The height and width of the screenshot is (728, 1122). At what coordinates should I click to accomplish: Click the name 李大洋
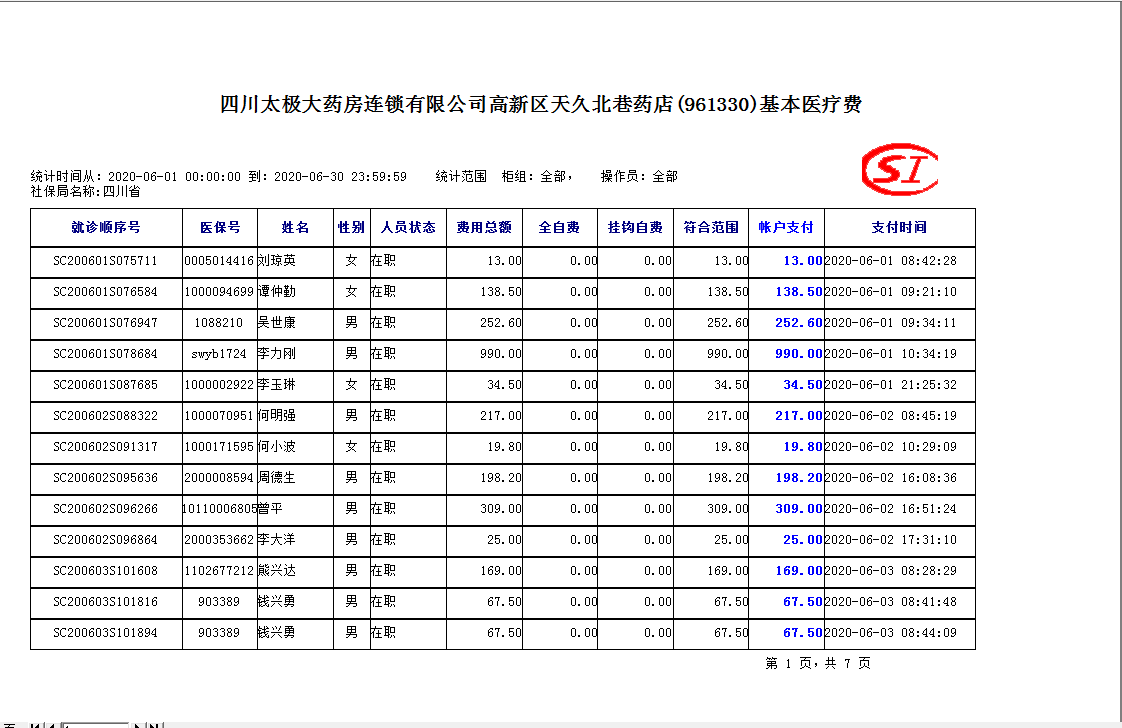tap(277, 540)
